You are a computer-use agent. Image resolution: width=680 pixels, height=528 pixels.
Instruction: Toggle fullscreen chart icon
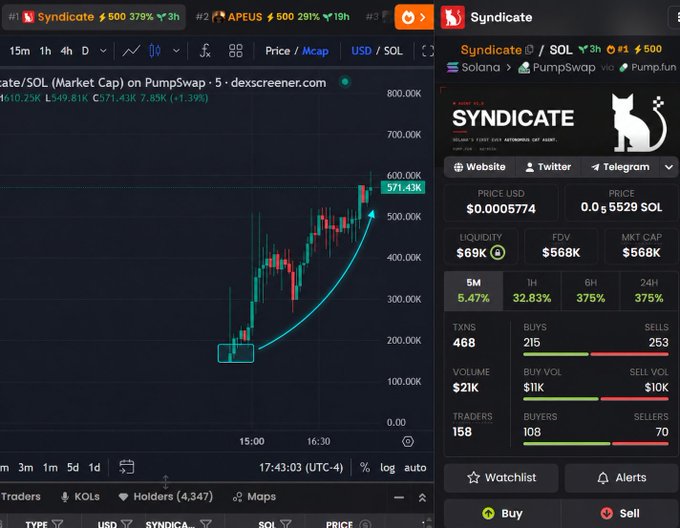pos(428,51)
